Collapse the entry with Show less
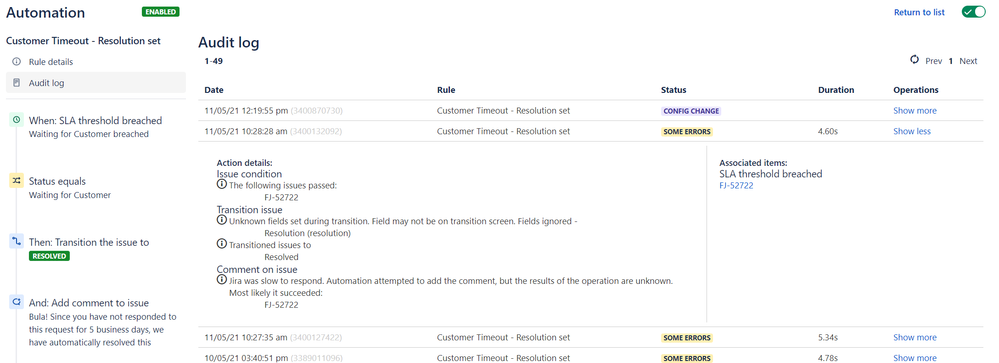Viewport: 999px width, 363px height. click(912, 131)
